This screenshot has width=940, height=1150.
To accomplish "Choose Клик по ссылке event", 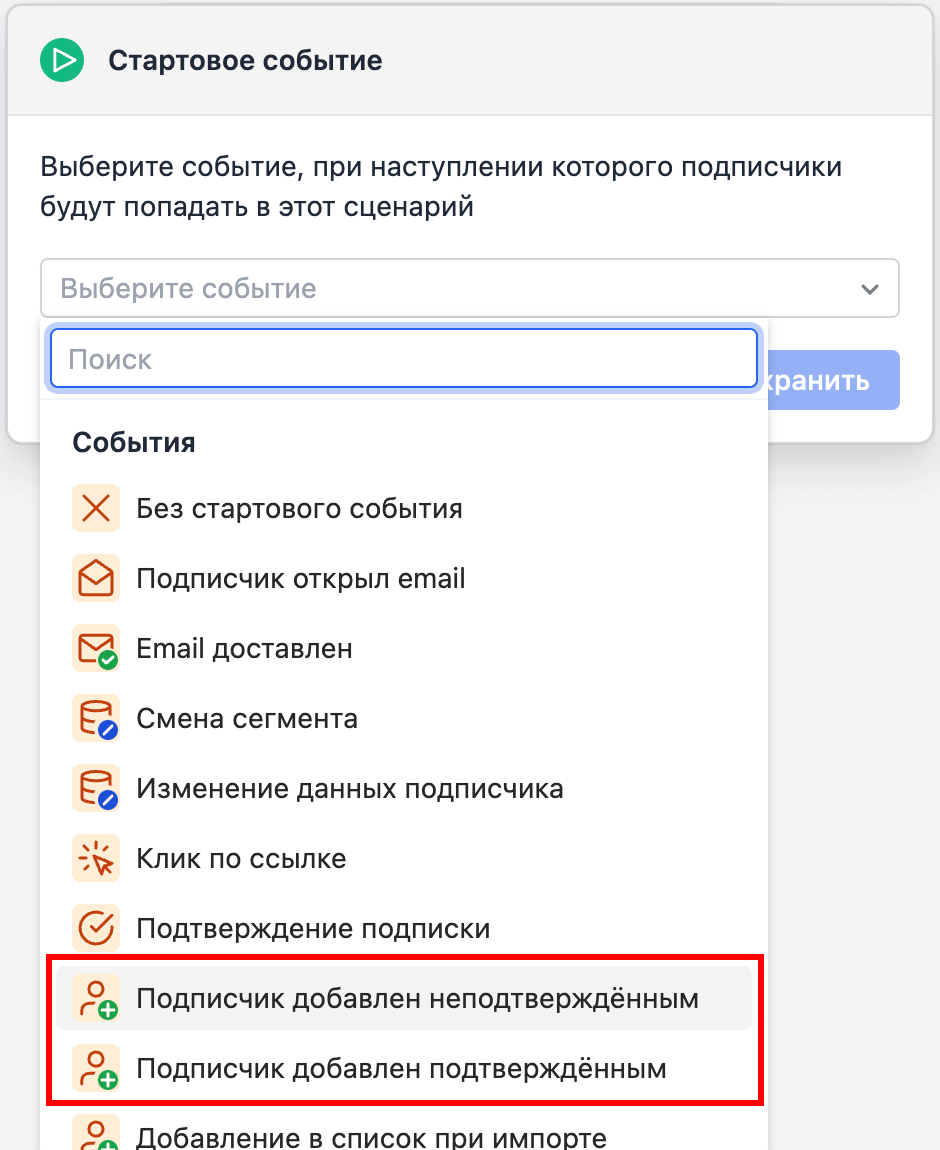I will click(x=403, y=858).
